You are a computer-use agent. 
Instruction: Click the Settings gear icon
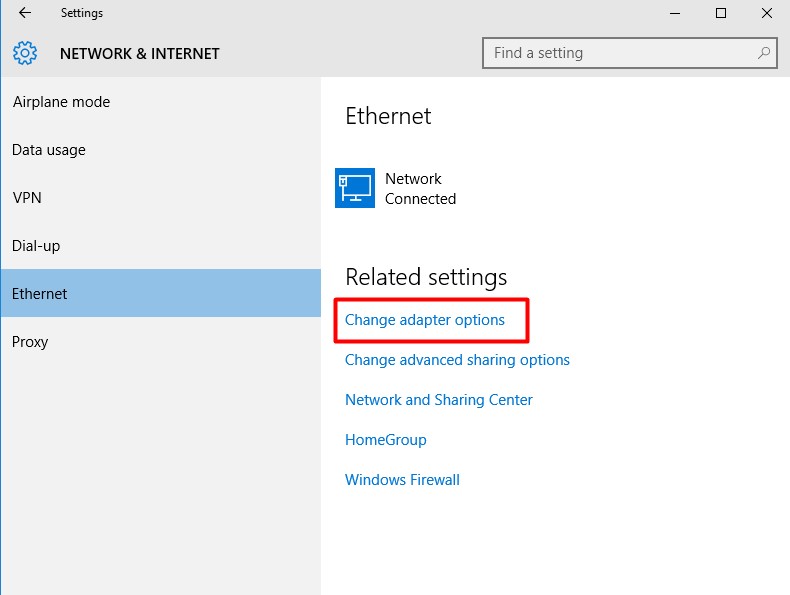pyautogui.click(x=25, y=53)
